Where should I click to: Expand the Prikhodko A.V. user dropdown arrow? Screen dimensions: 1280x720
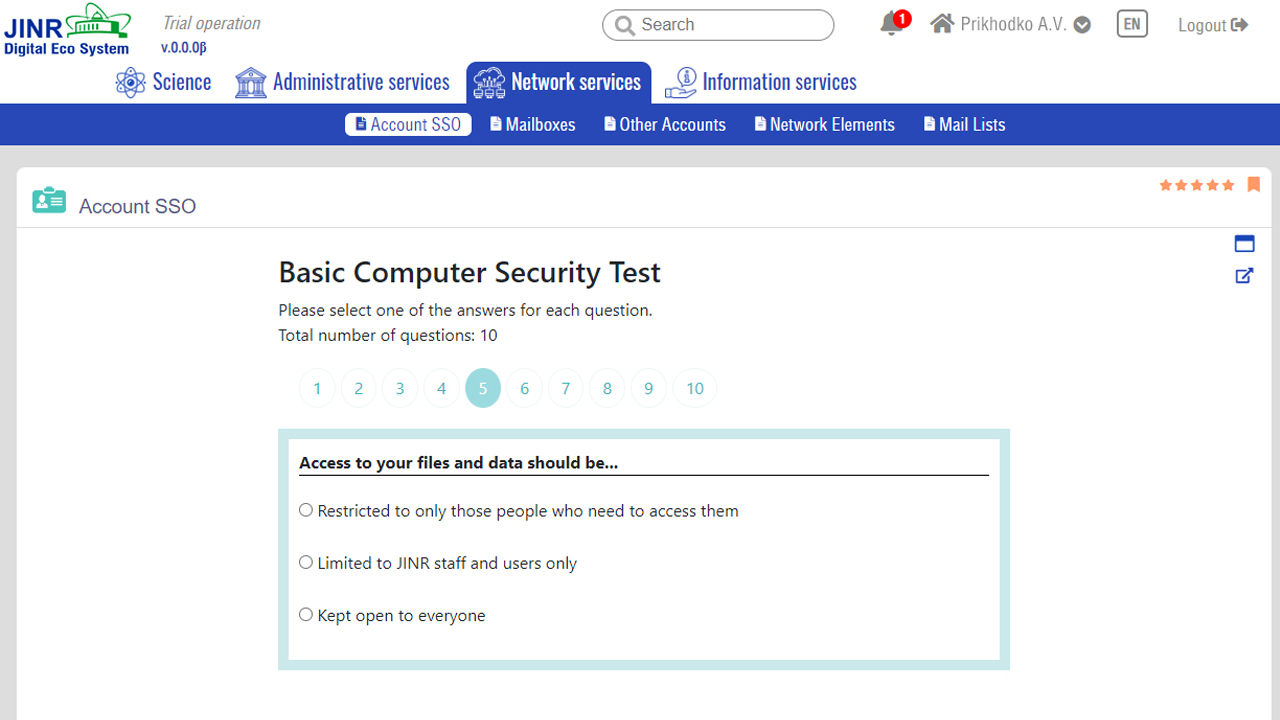pos(1082,25)
